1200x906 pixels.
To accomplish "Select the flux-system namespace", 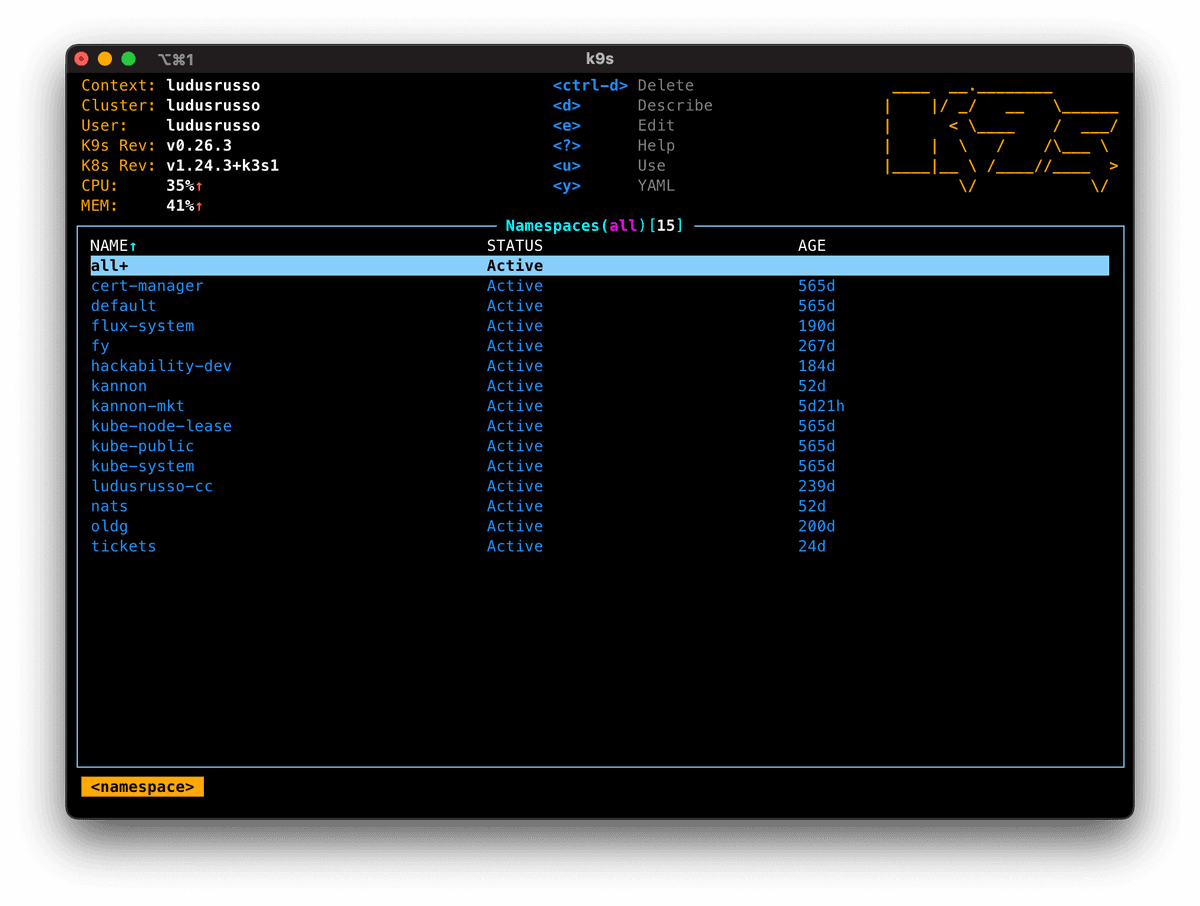I will coord(142,326).
